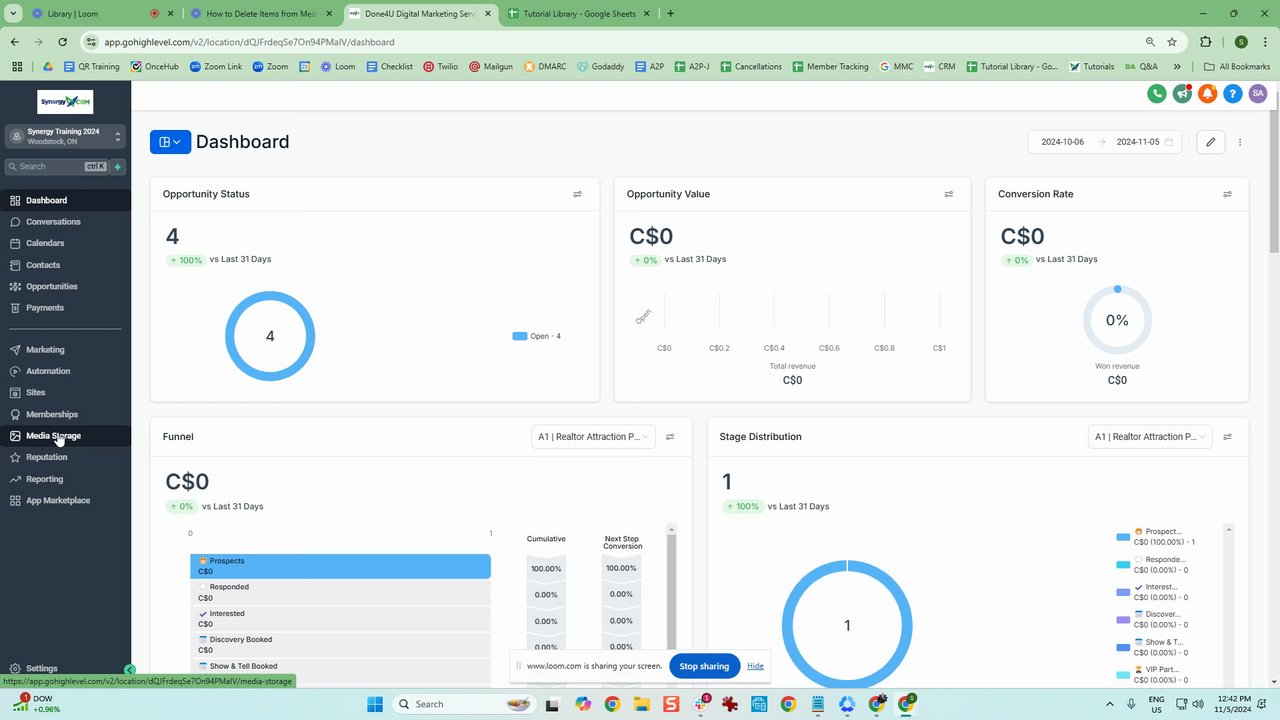This screenshot has height=720, width=1280.
Task: Click the Hide link on the sharing bar
Action: 755,666
